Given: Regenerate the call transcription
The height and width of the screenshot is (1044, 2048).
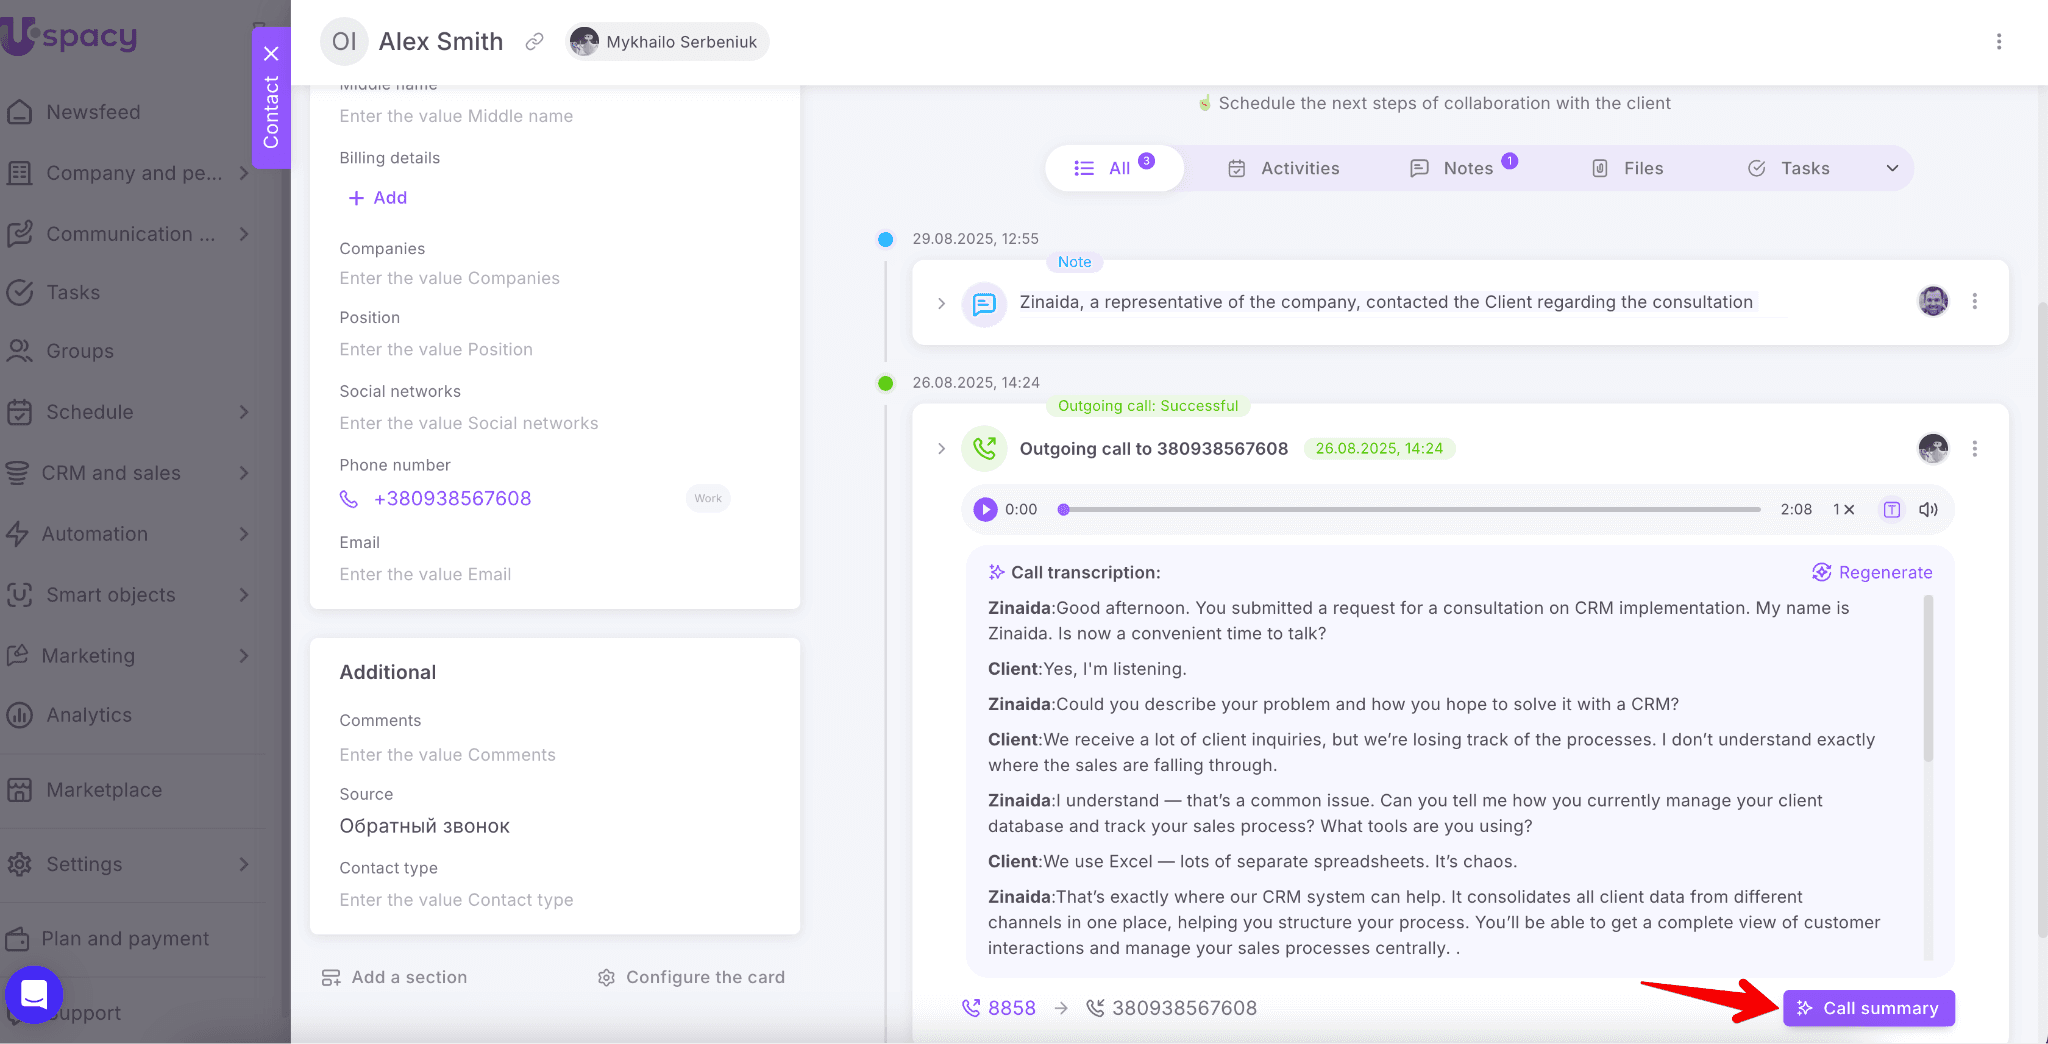Looking at the screenshot, I should pyautogui.click(x=1872, y=572).
